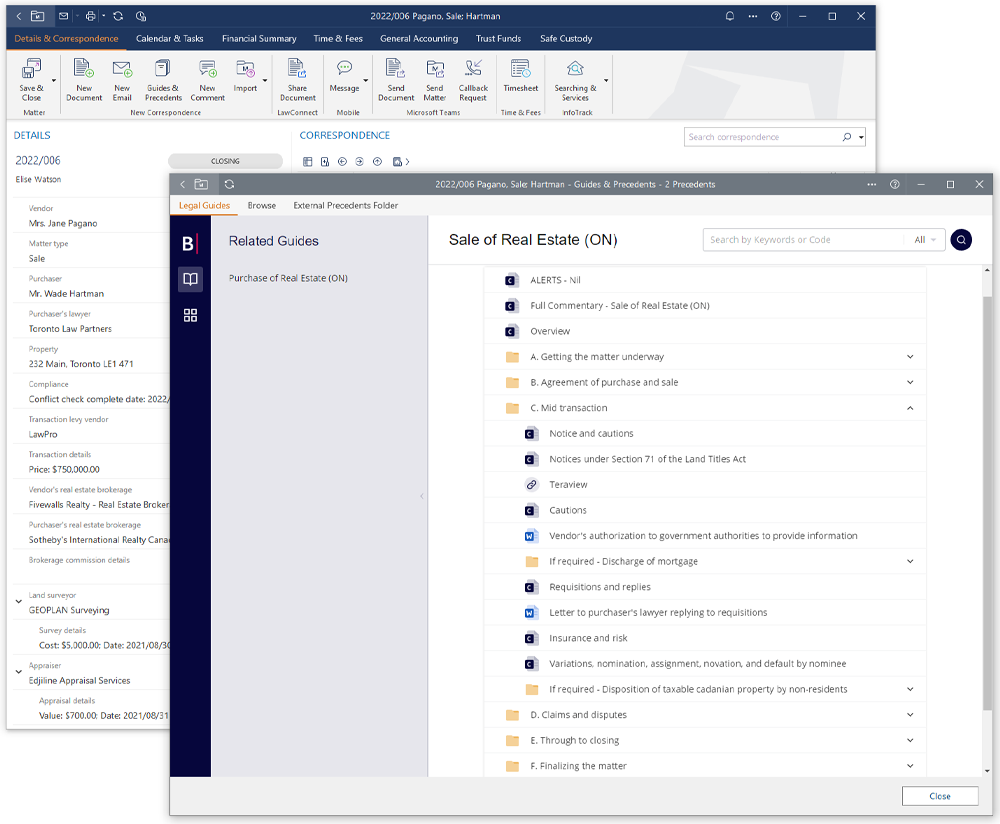Open External Precedents Folder tab
1000x824 pixels.
(346, 205)
